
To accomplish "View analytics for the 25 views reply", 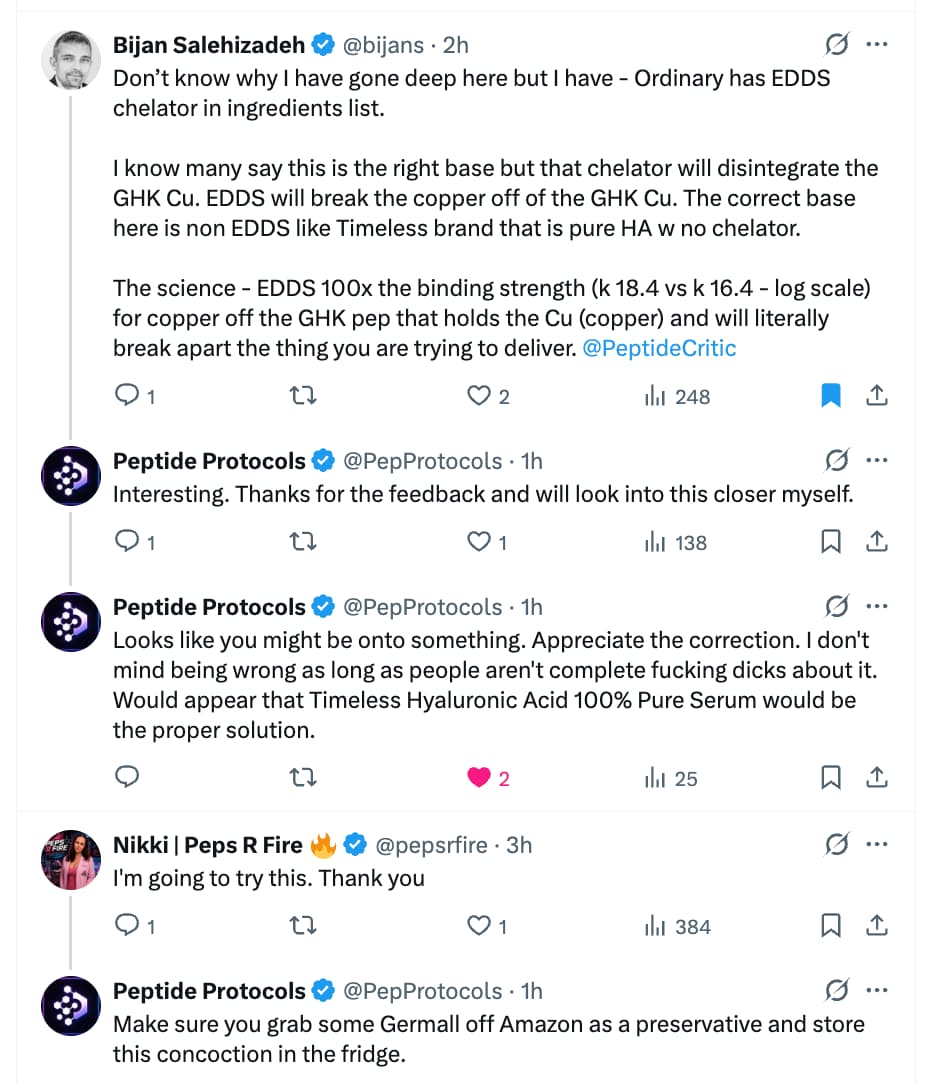I will (671, 778).
